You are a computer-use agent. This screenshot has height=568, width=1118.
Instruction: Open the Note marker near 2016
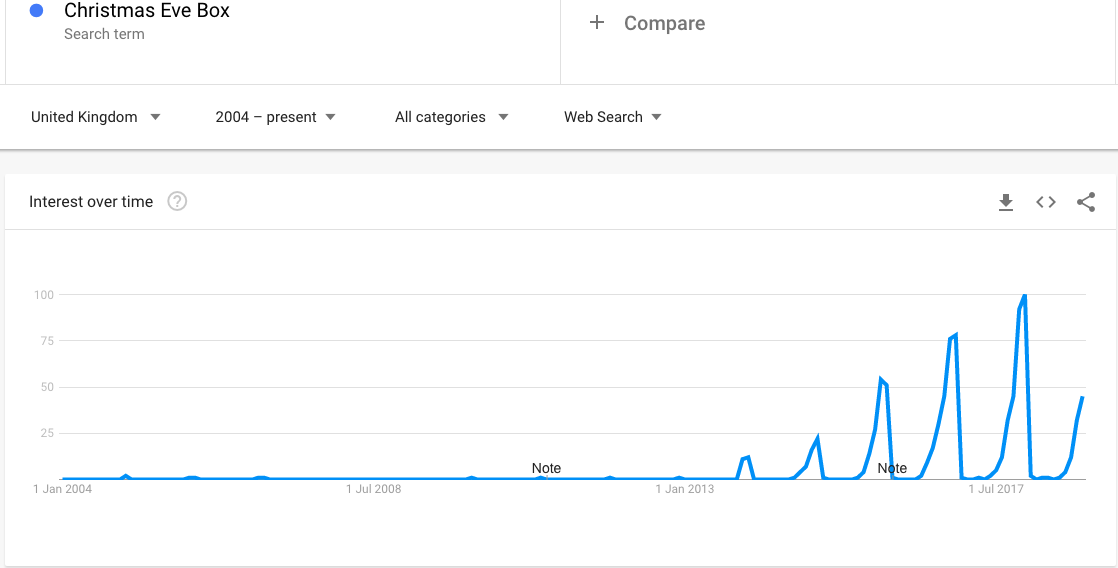(892, 468)
